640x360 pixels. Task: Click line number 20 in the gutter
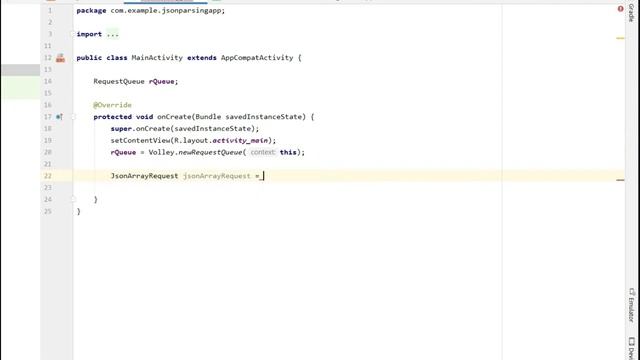(48, 152)
